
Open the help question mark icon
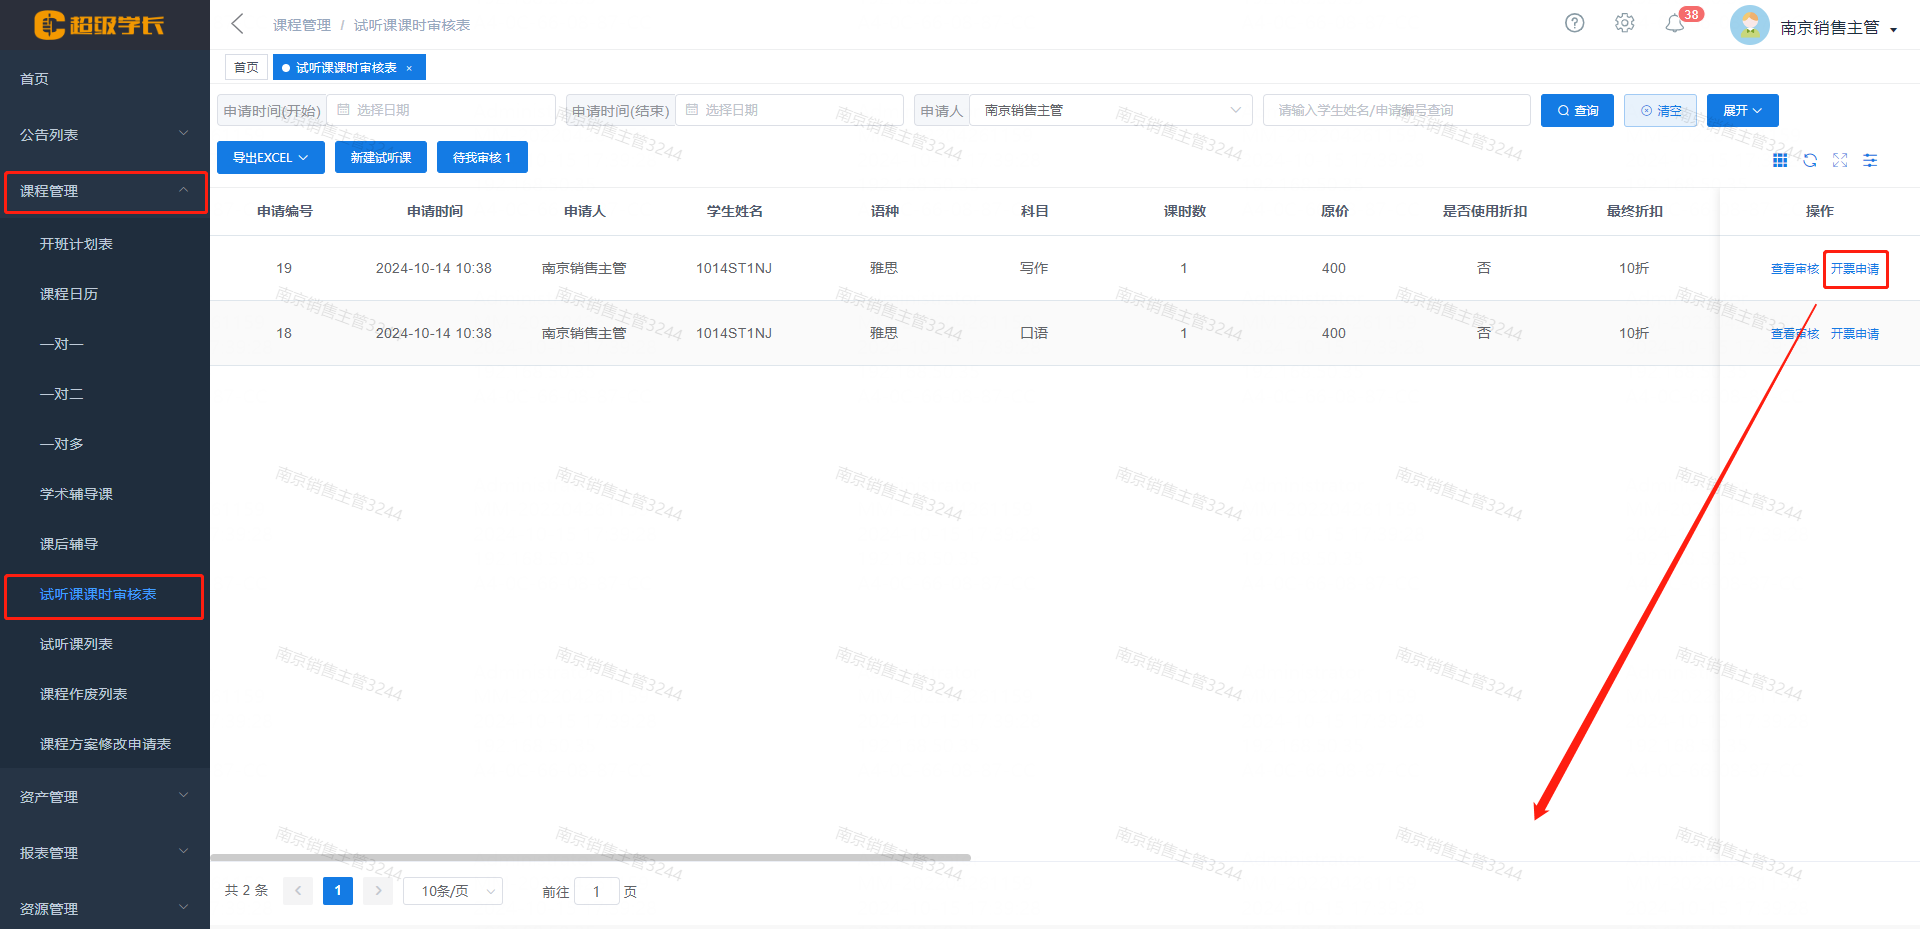[1574, 23]
